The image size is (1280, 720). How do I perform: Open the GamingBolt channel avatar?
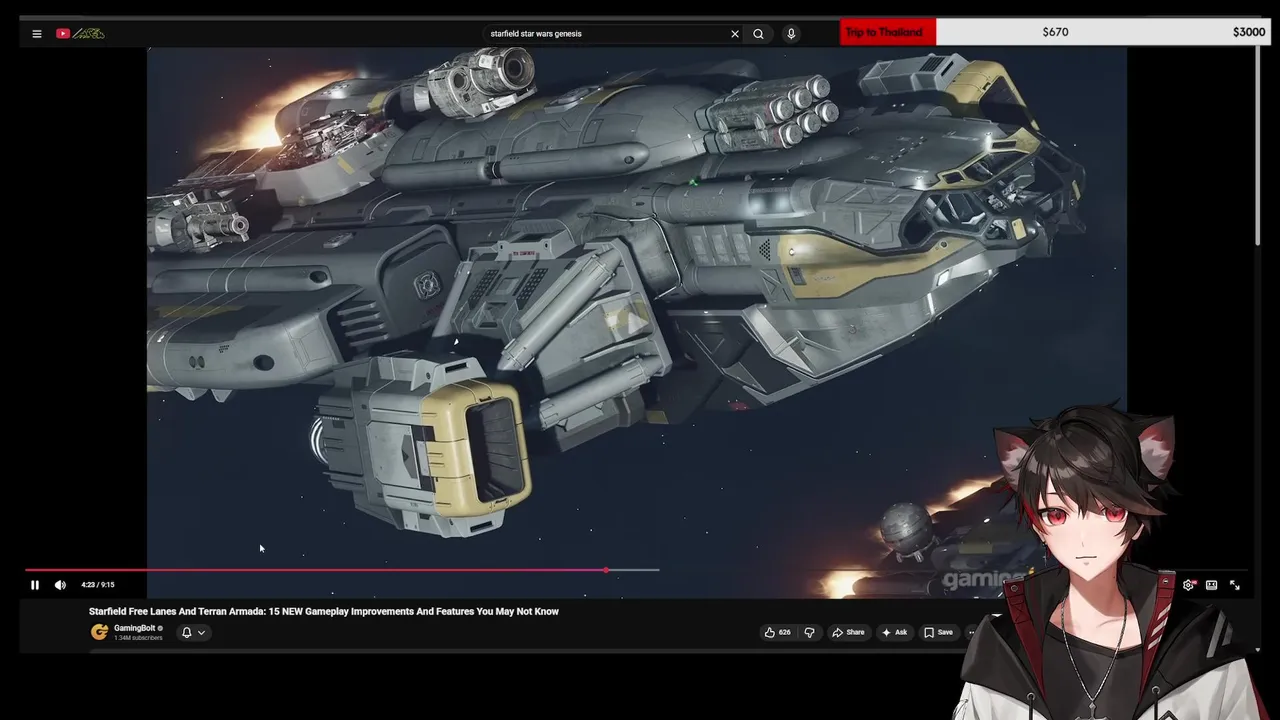pyautogui.click(x=99, y=632)
